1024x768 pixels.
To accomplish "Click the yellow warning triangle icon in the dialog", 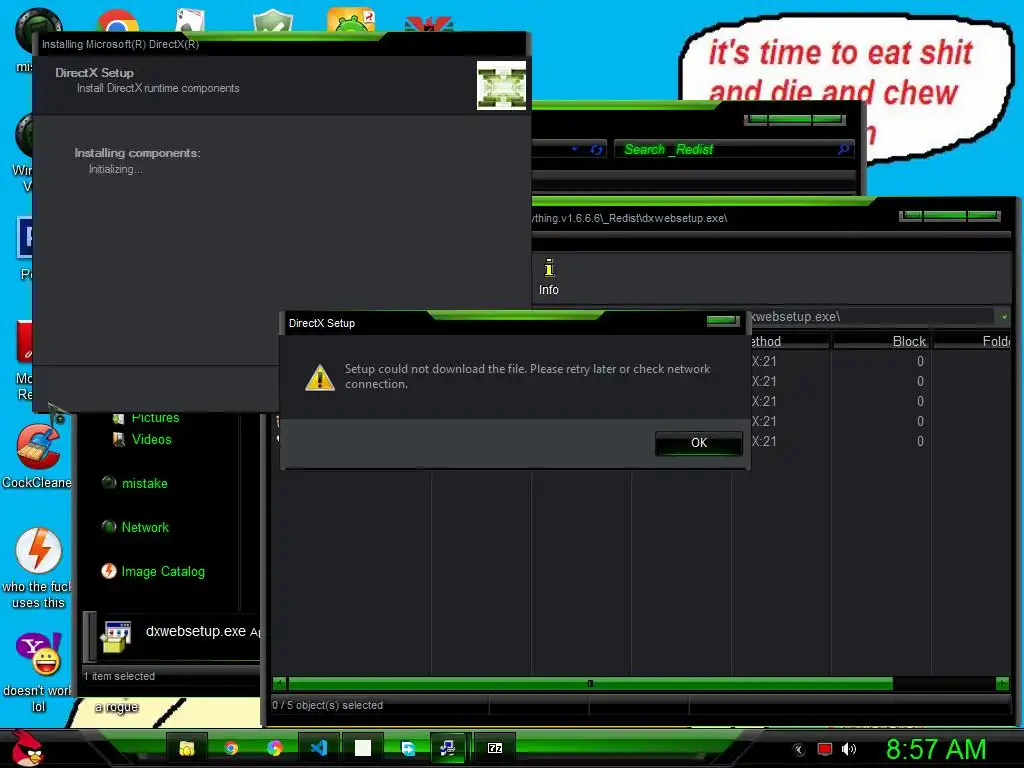I will point(320,377).
